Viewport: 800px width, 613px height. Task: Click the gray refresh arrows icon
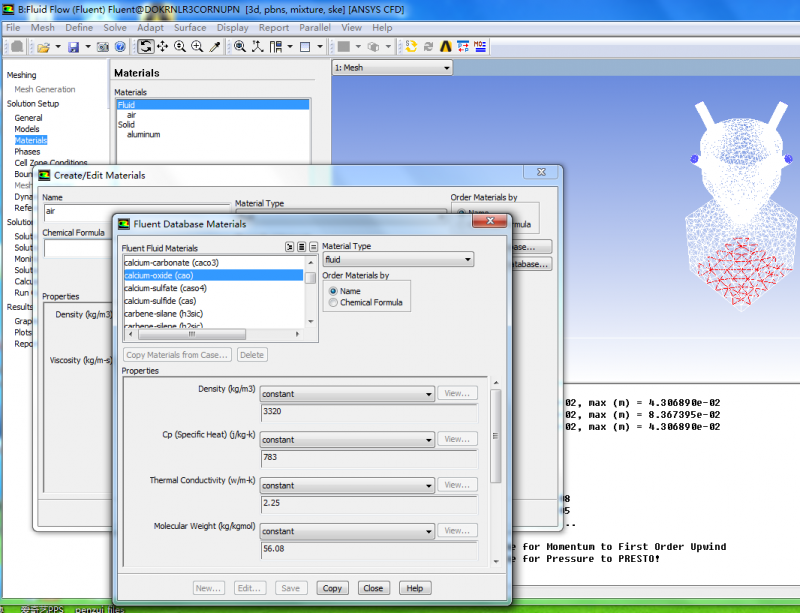[429, 46]
